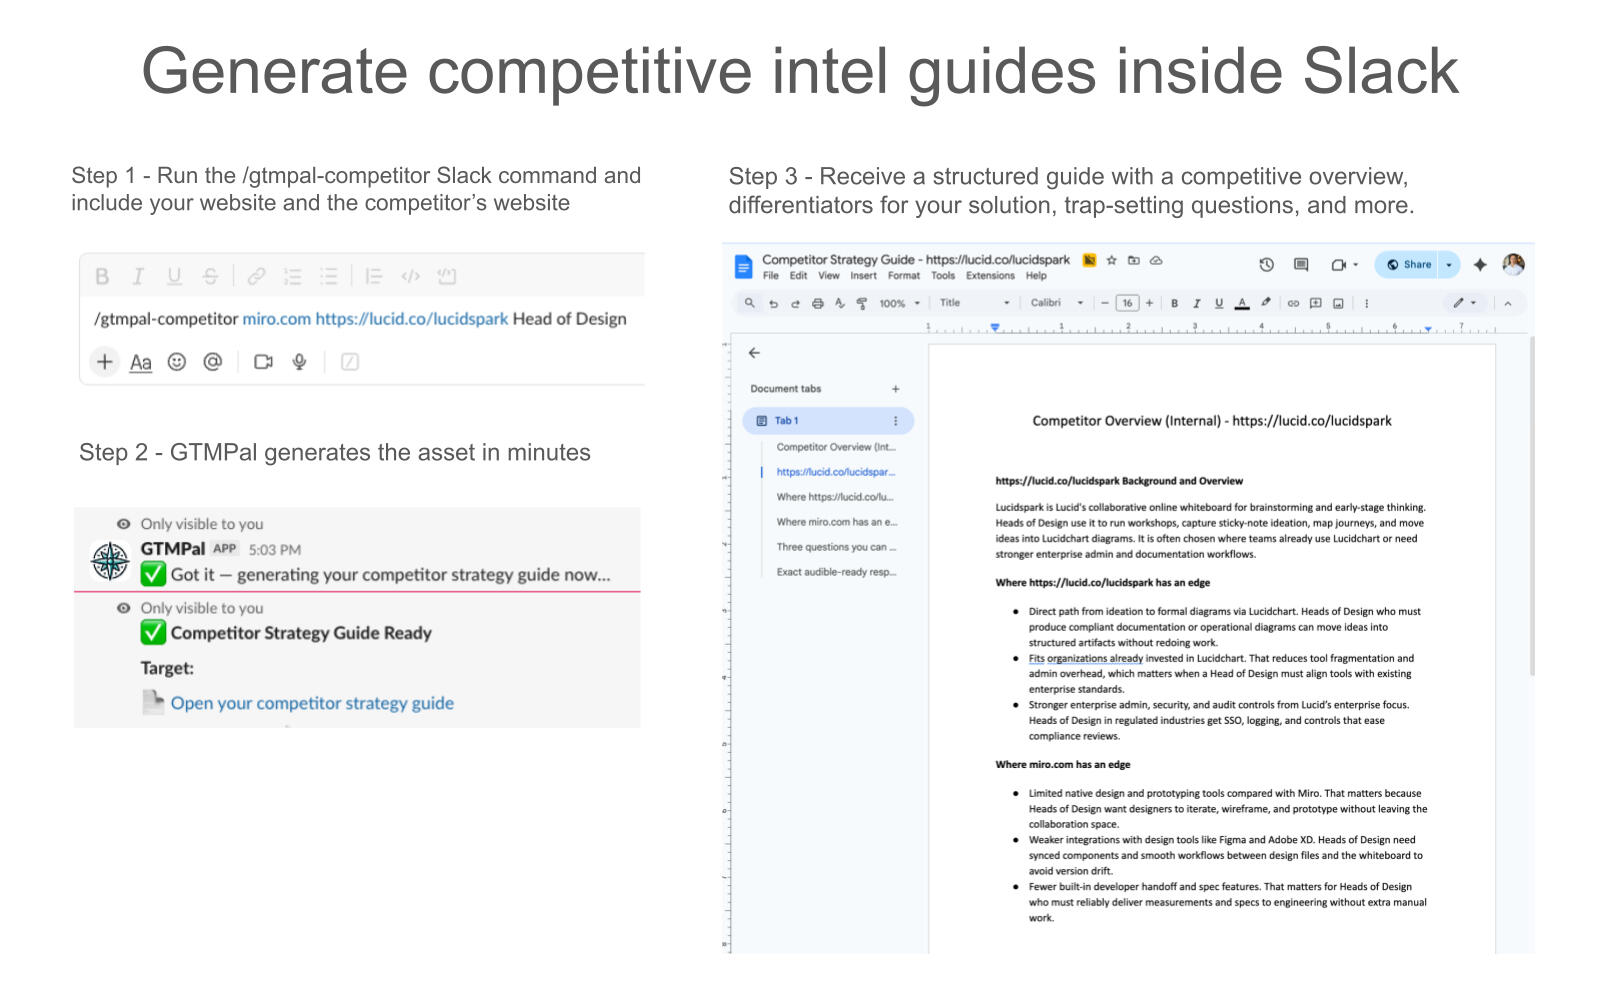Click the plus attach button in Slack composer

pyautogui.click(x=104, y=362)
